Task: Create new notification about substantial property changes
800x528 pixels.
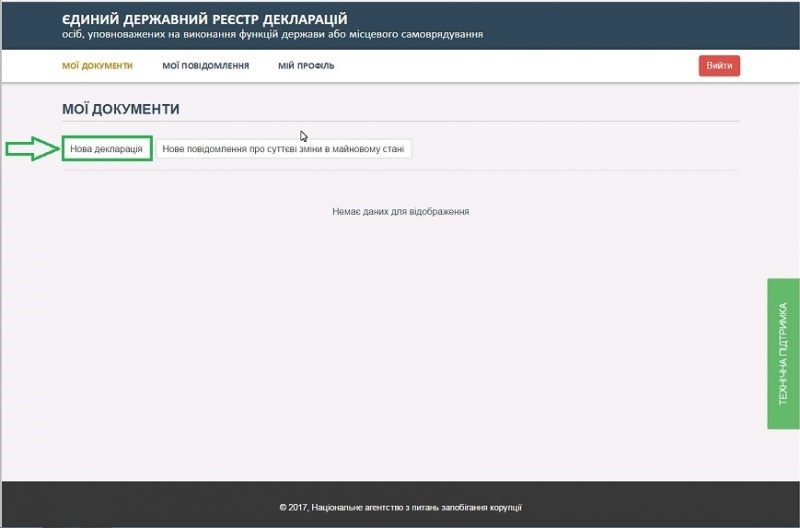Action: click(283, 149)
